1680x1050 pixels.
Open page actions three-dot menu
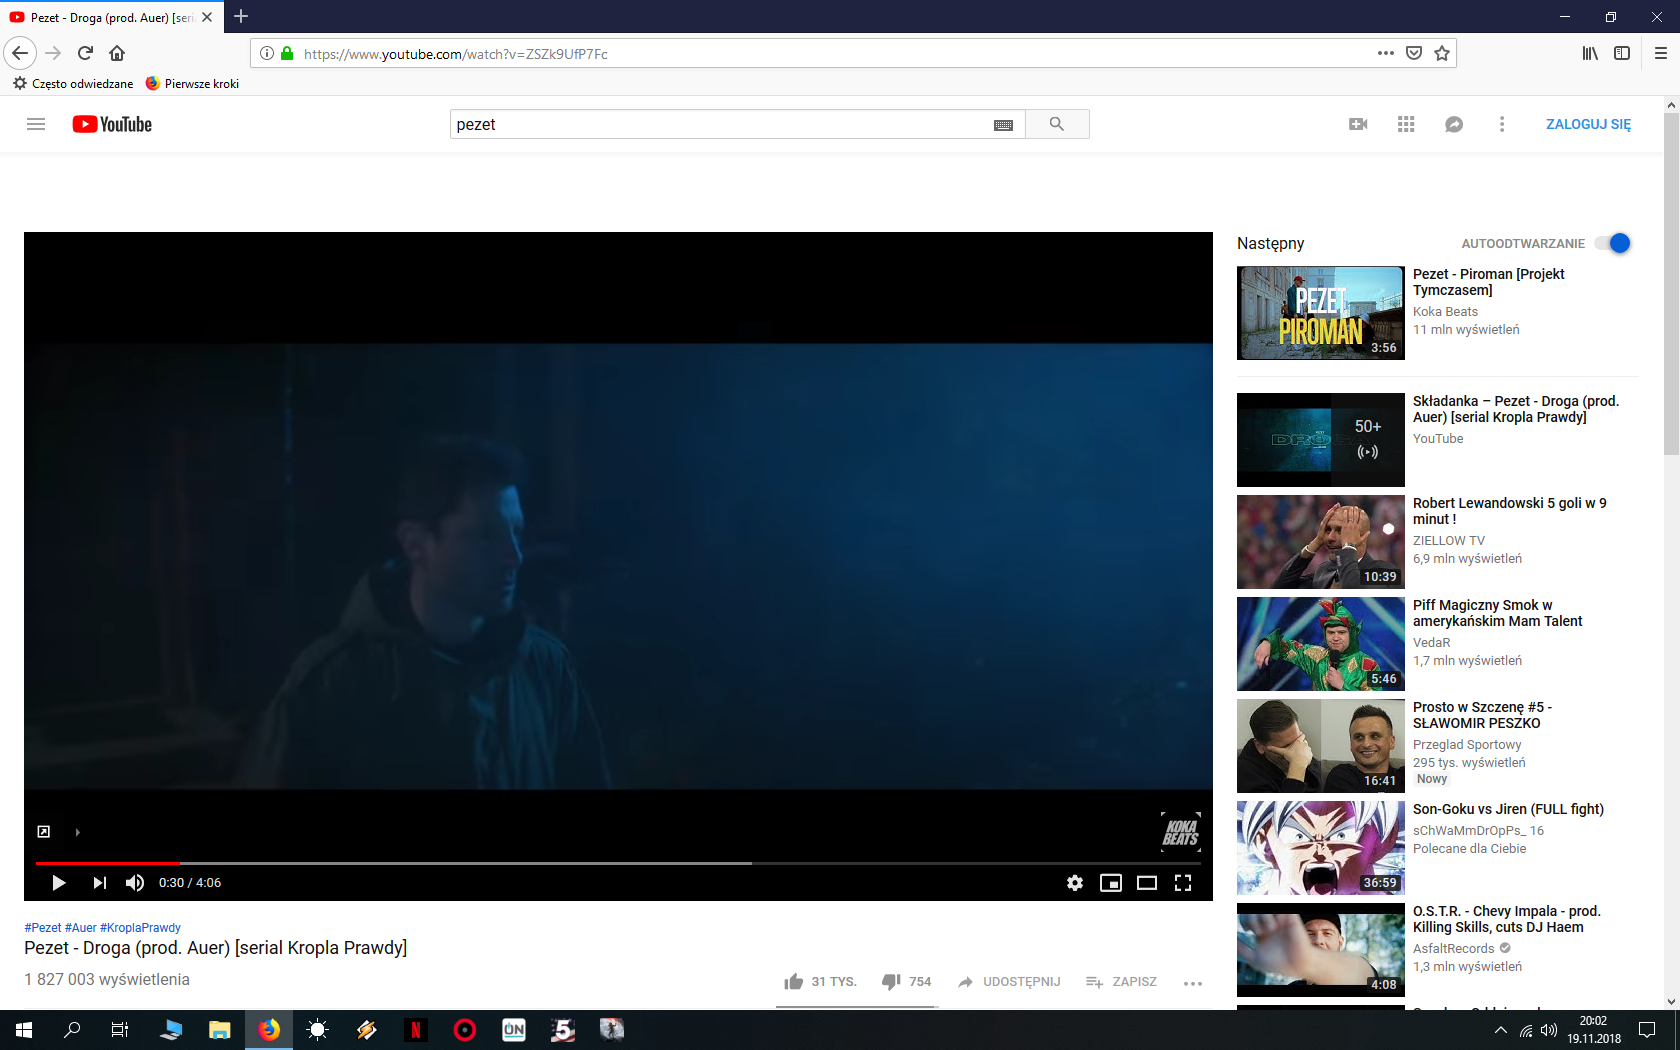1385,53
